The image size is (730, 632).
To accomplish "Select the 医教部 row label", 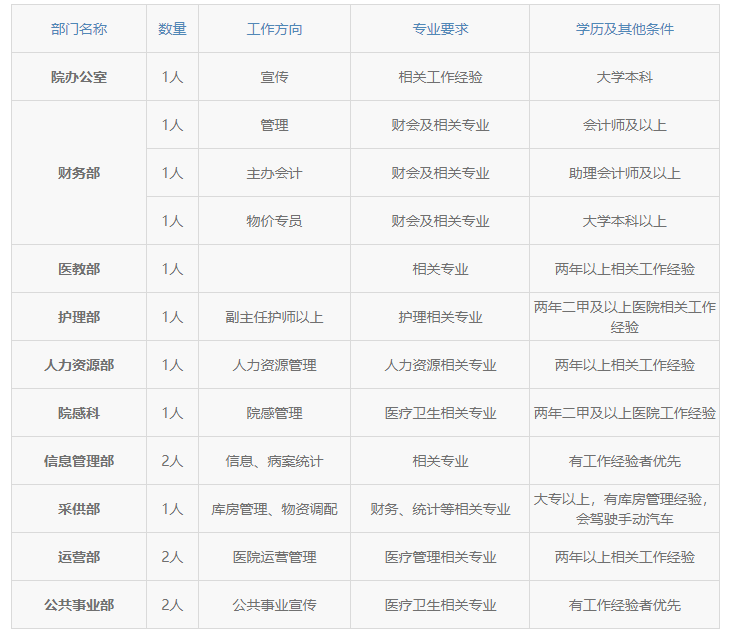I will (x=79, y=269).
